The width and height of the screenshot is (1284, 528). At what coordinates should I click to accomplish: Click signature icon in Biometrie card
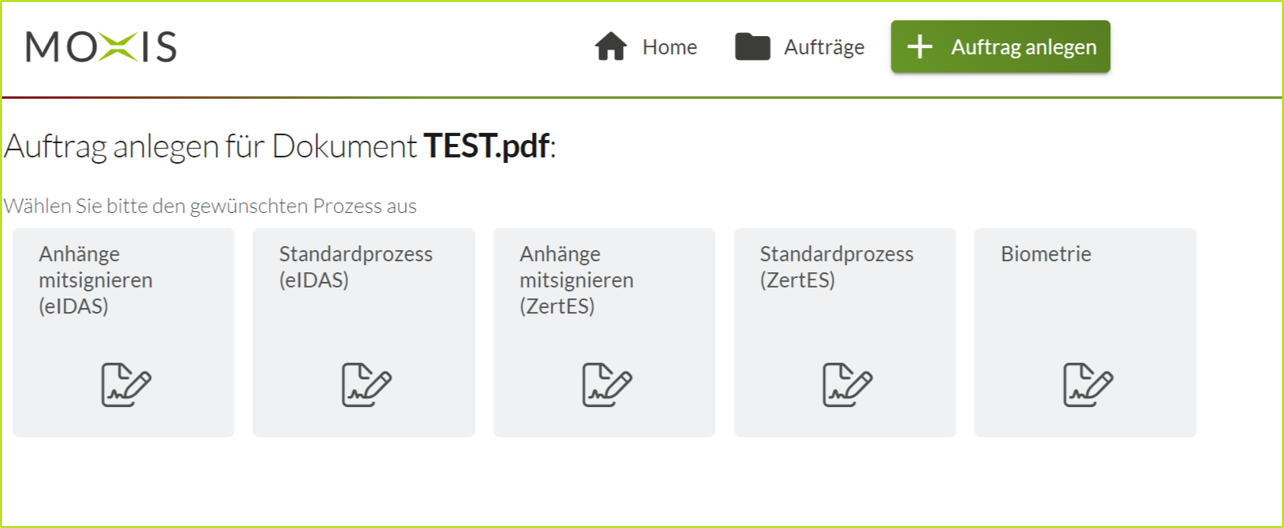[x=1088, y=384]
